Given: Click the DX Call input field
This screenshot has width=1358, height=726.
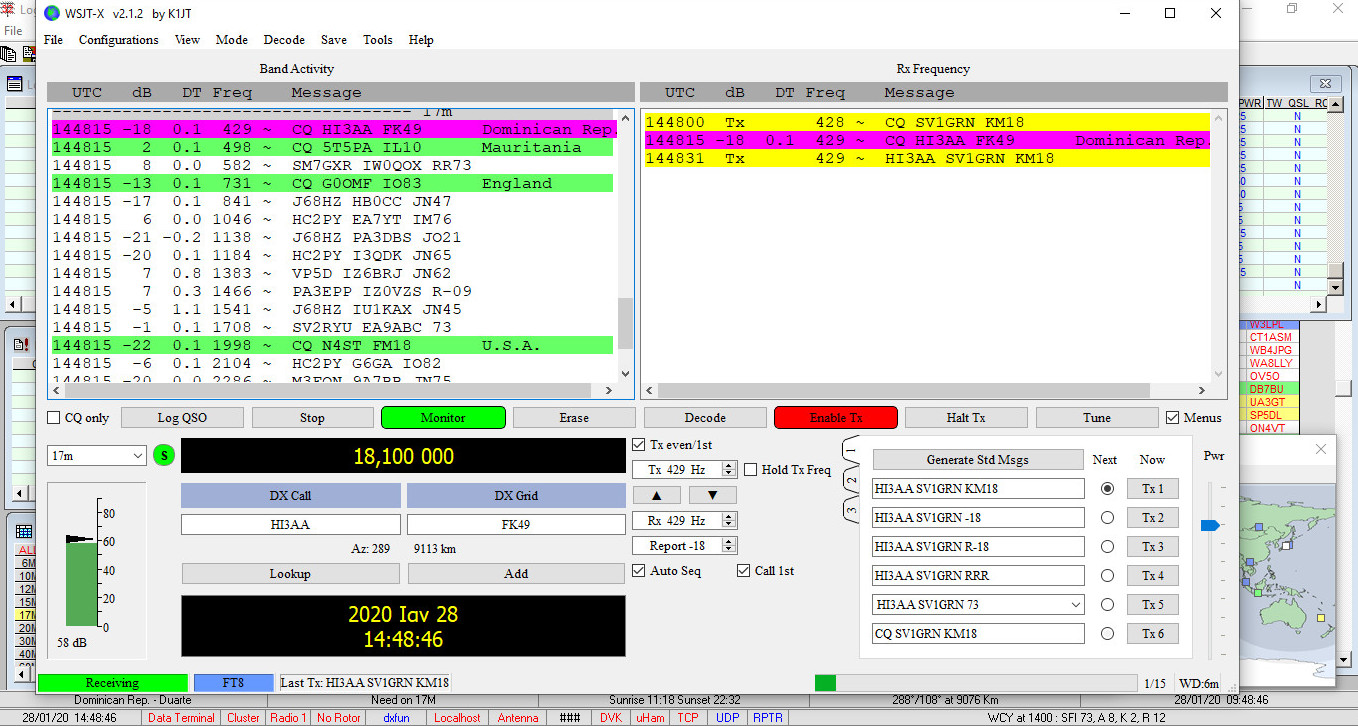Looking at the screenshot, I should click(290, 523).
